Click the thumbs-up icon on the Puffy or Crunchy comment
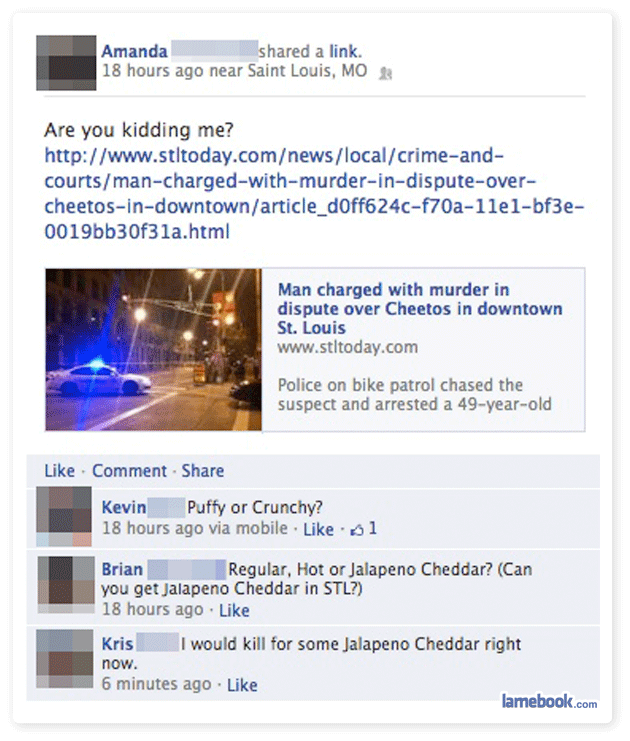The image size is (630, 741). coord(356,530)
